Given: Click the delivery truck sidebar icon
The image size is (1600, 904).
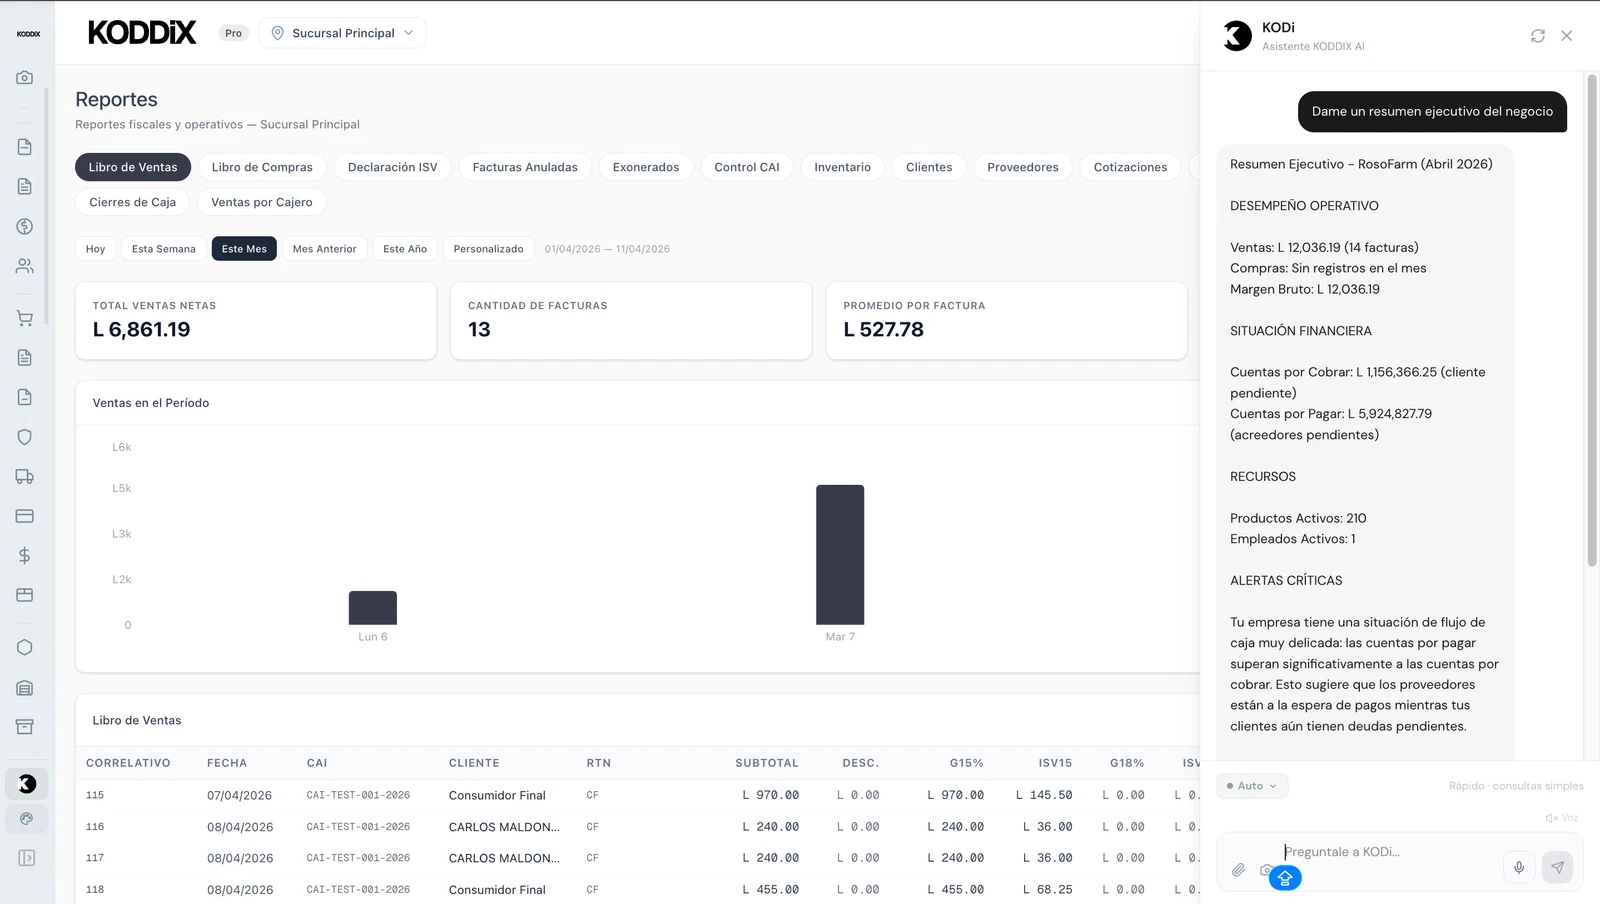Looking at the screenshot, I should click(x=25, y=477).
